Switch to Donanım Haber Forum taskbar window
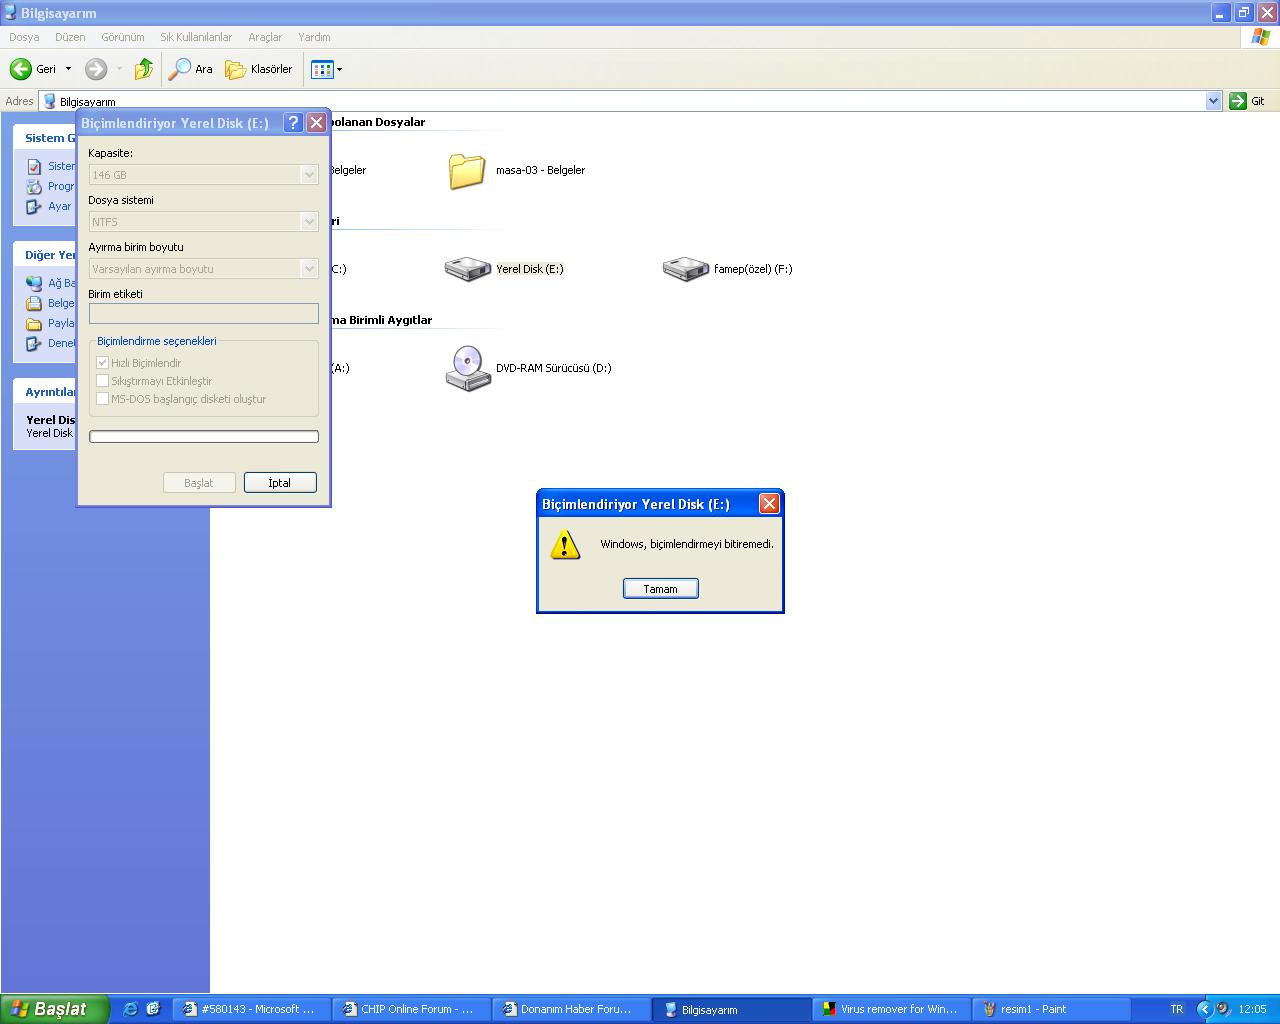The width and height of the screenshot is (1280, 1024). (571, 1009)
